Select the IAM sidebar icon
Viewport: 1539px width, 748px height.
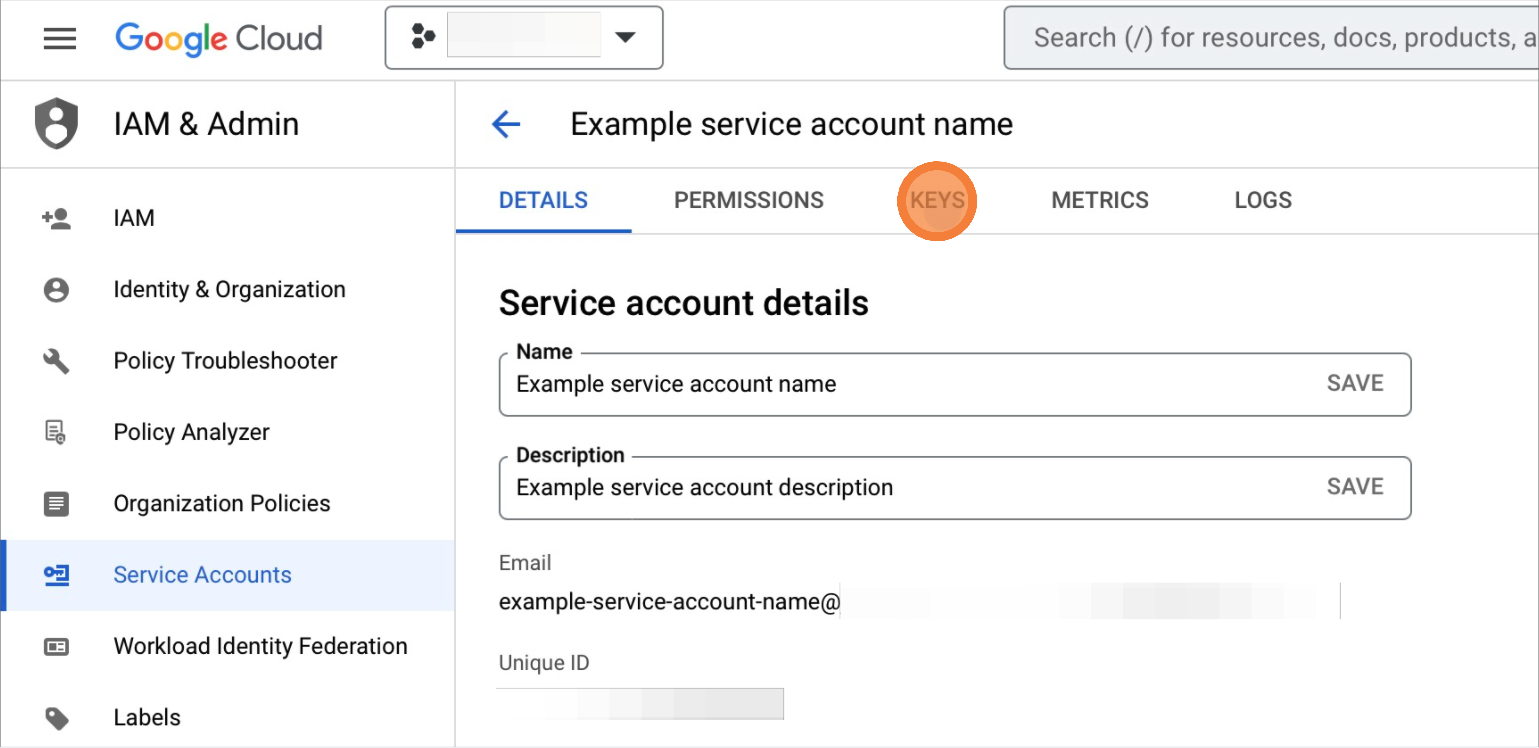pyautogui.click(x=56, y=217)
